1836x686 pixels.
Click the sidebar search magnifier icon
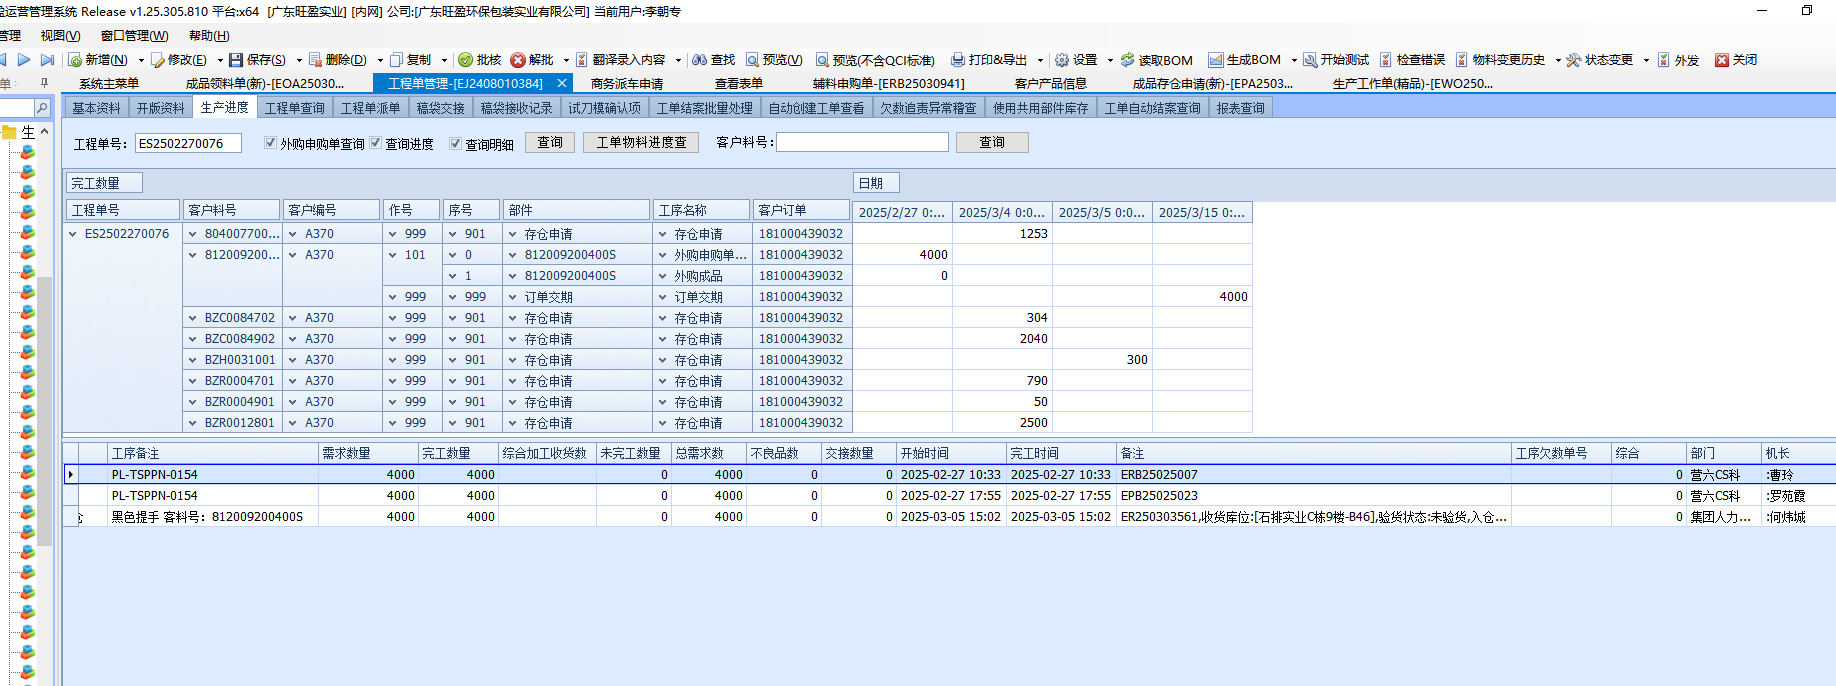pyautogui.click(x=42, y=107)
